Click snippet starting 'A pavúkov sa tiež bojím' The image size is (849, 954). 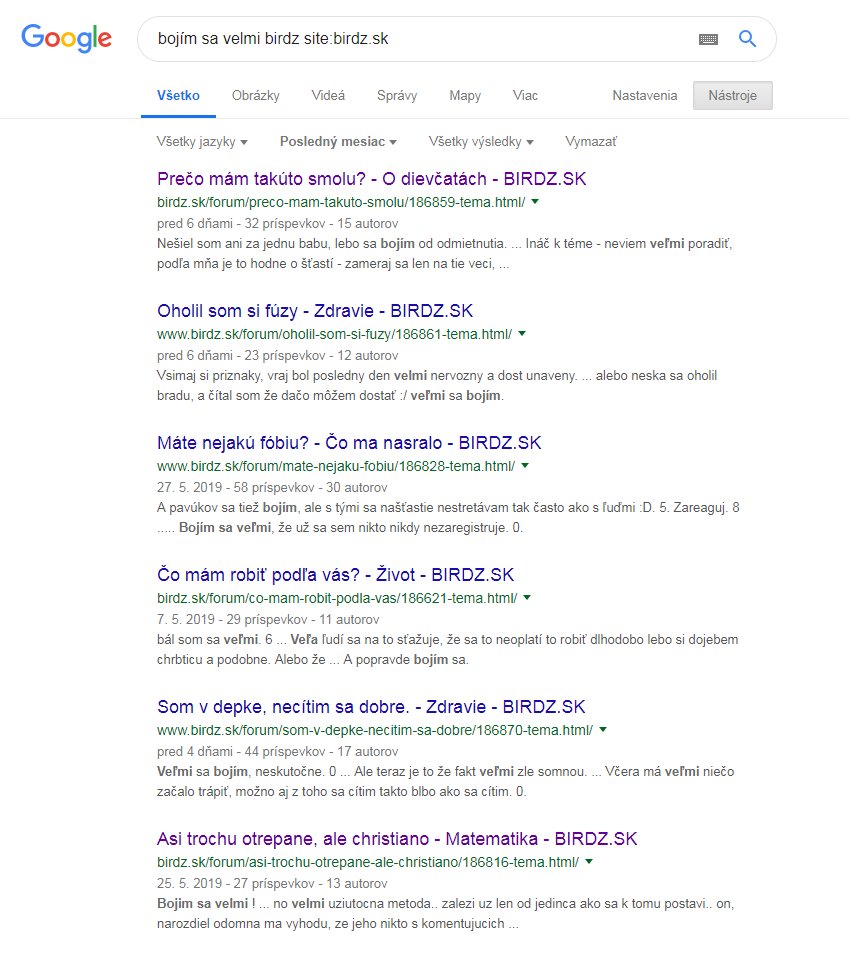click(x=448, y=518)
